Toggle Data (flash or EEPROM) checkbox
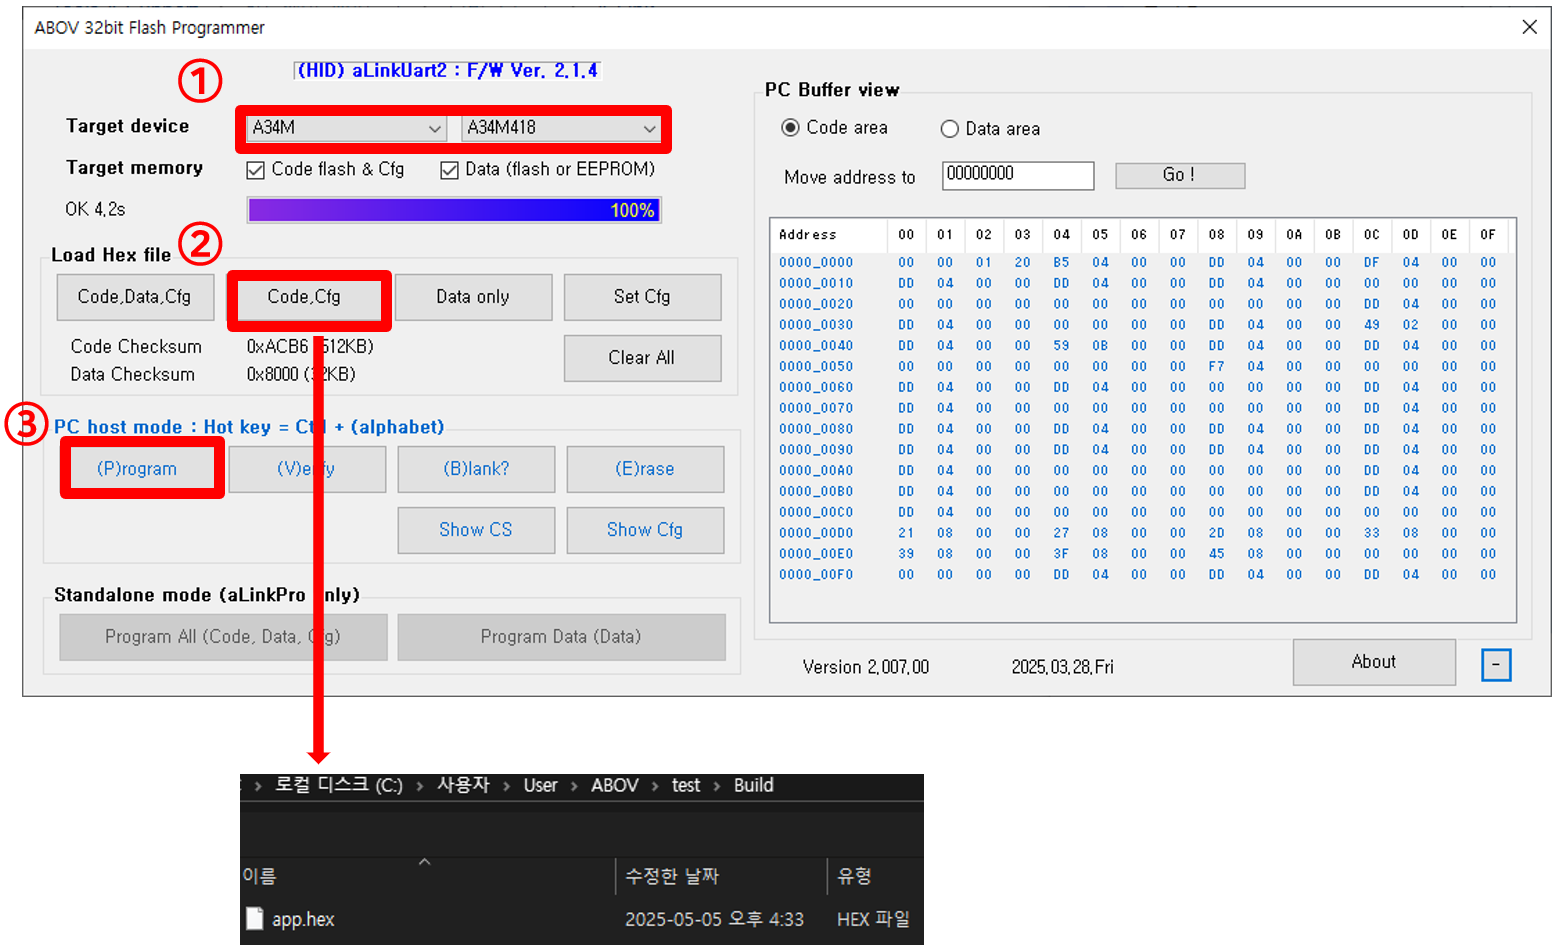 click(449, 170)
